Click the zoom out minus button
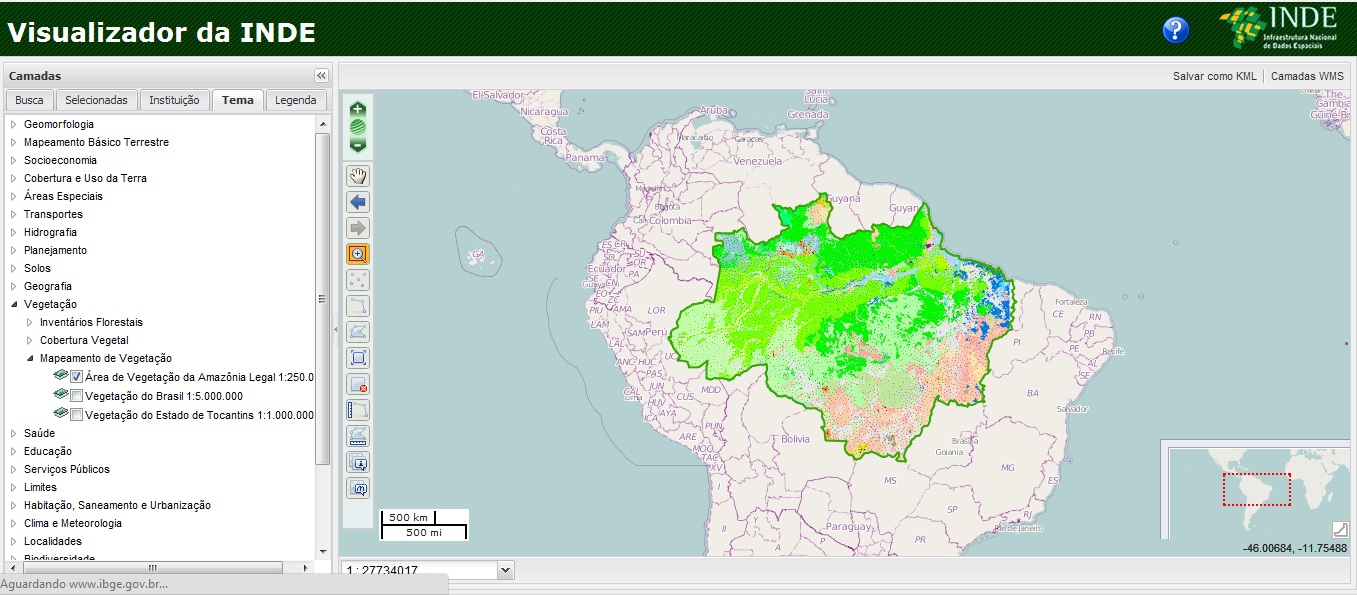This screenshot has width=1357, height=595. coord(358,145)
